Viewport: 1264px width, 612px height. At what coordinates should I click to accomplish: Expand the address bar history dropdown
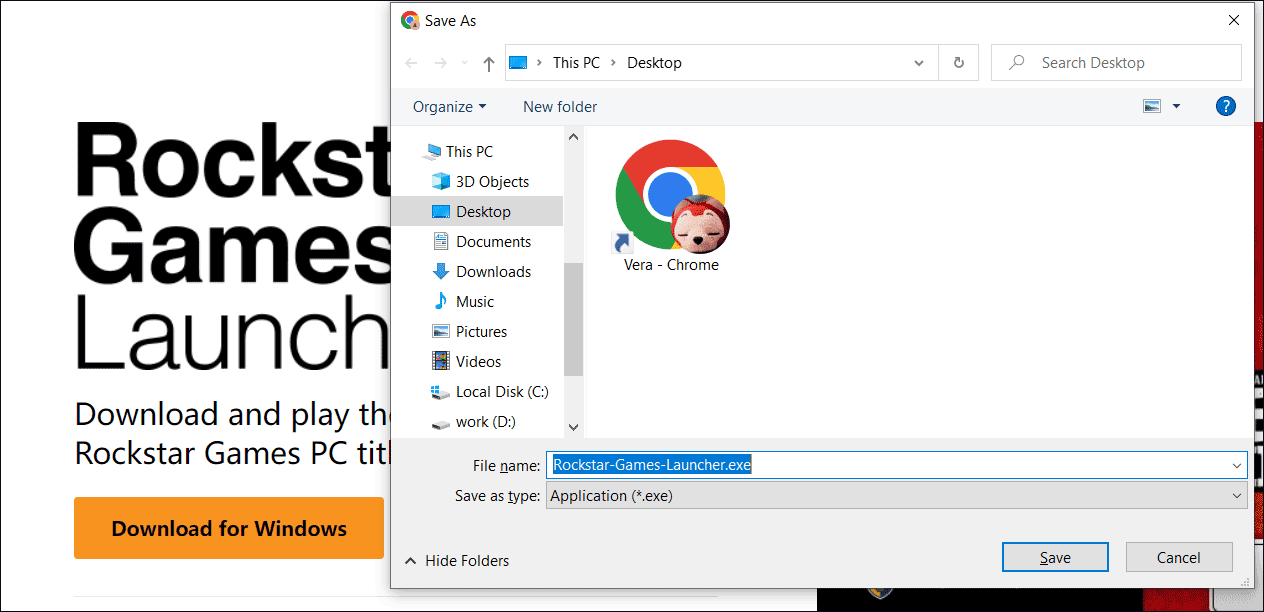coord(919,63)
